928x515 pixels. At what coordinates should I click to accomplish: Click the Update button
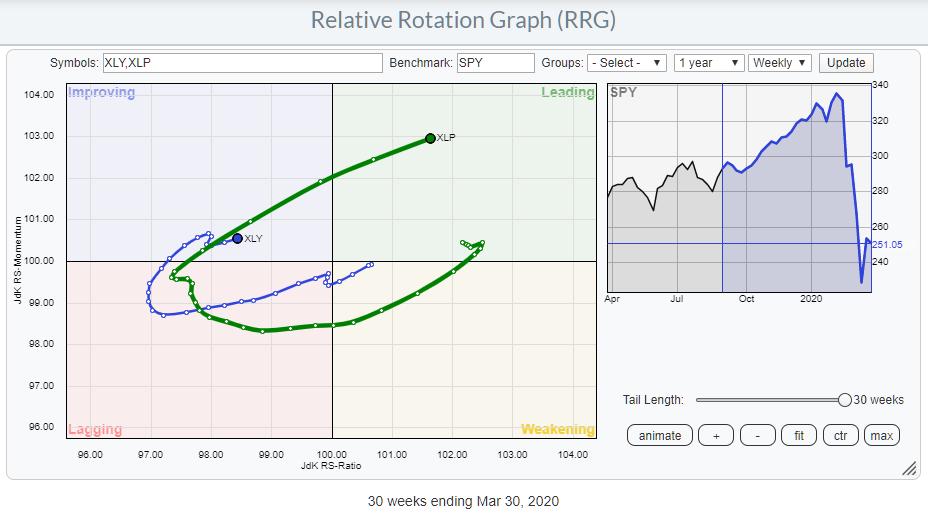pyautogui.click(x=845, y=63)
